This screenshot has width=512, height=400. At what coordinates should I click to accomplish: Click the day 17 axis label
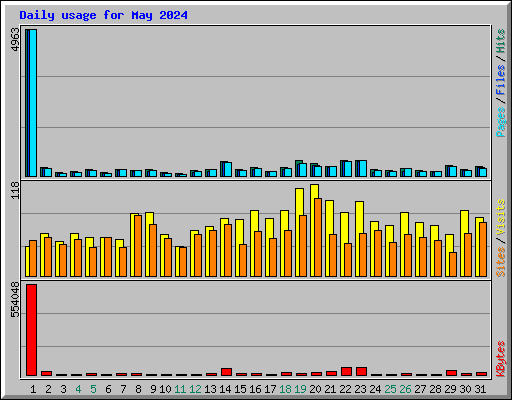(x=270, y=389)
